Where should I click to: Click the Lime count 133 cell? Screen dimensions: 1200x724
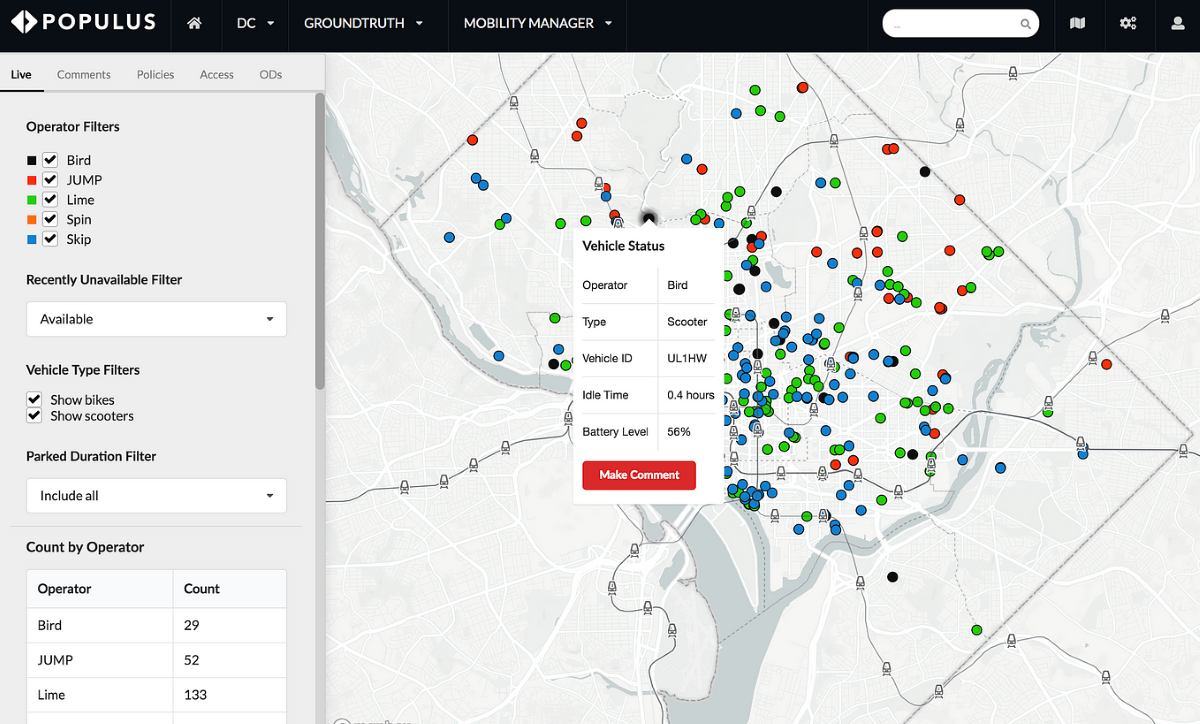click(230, 695)
